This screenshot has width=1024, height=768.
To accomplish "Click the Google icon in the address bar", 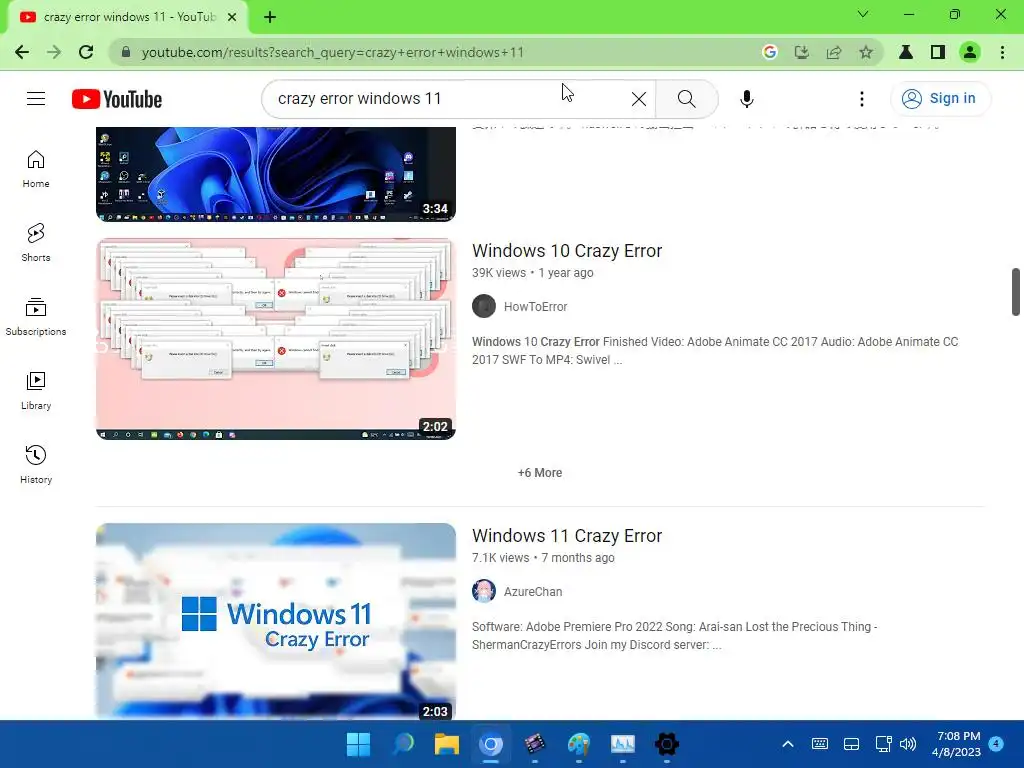I will (770, 52).
